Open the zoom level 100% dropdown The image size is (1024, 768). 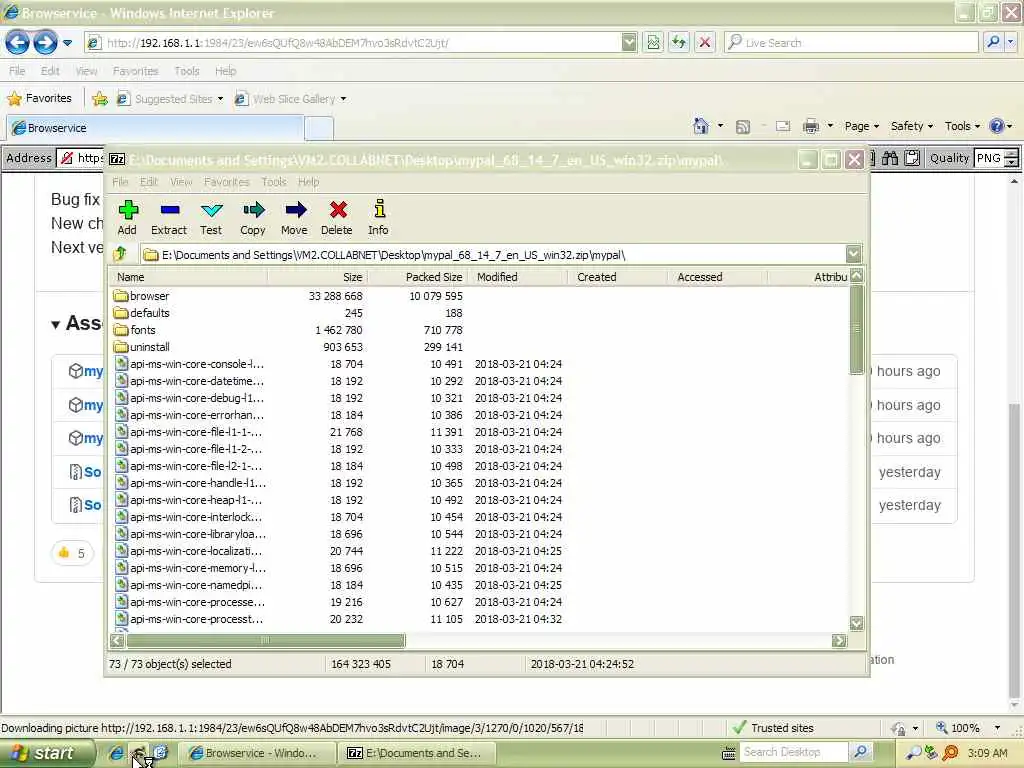point(997,728)
